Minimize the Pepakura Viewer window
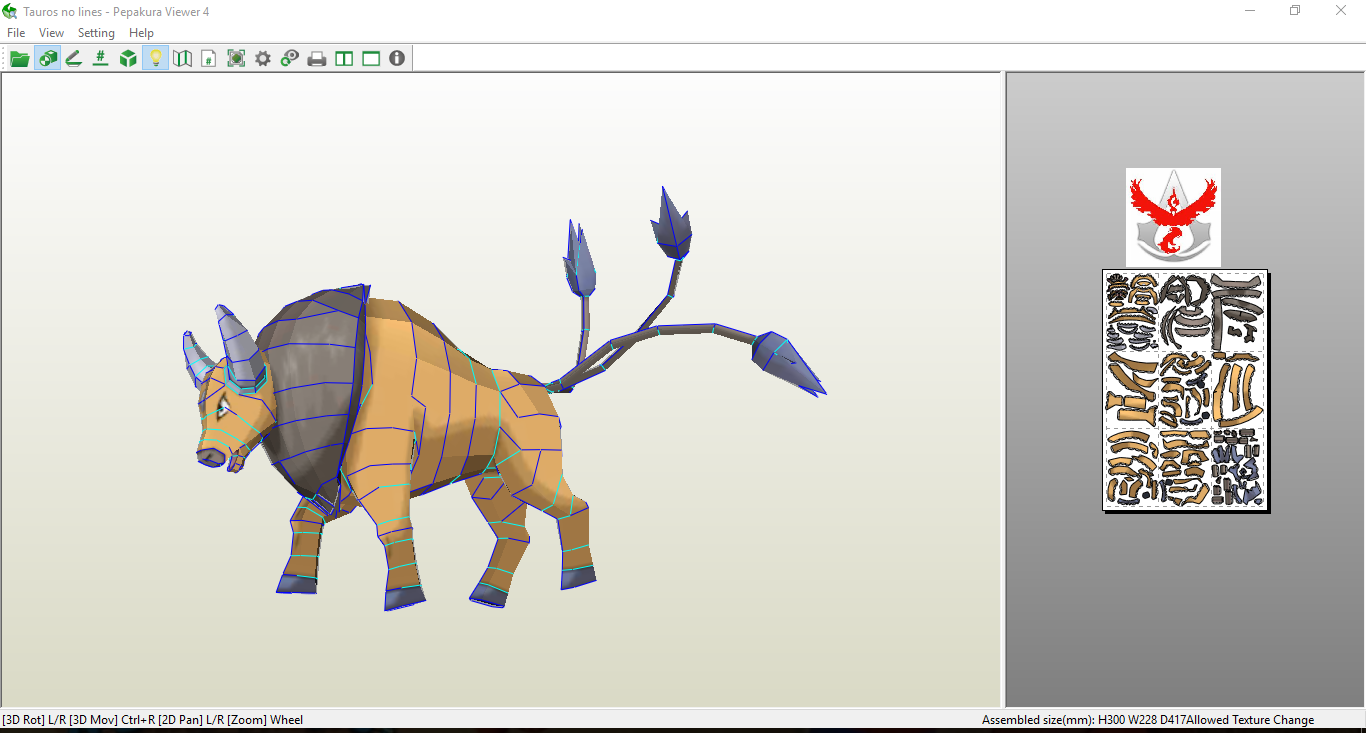Viewport: 1366px width, 733px height. click(1250, 11)
